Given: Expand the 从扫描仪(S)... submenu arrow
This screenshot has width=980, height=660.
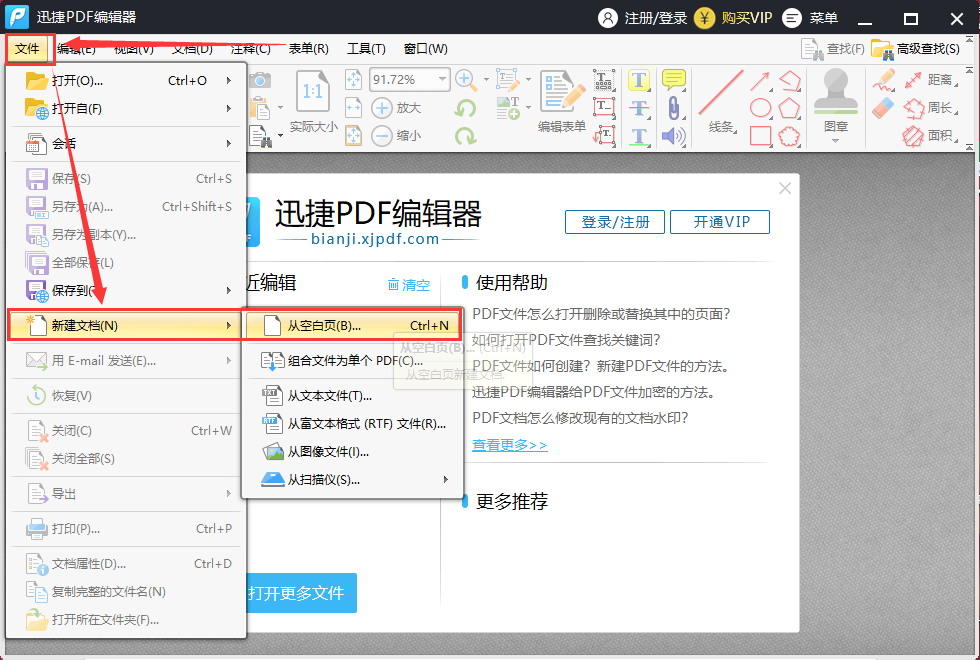Looking at the screenshot, I should [x=446, y=479].
